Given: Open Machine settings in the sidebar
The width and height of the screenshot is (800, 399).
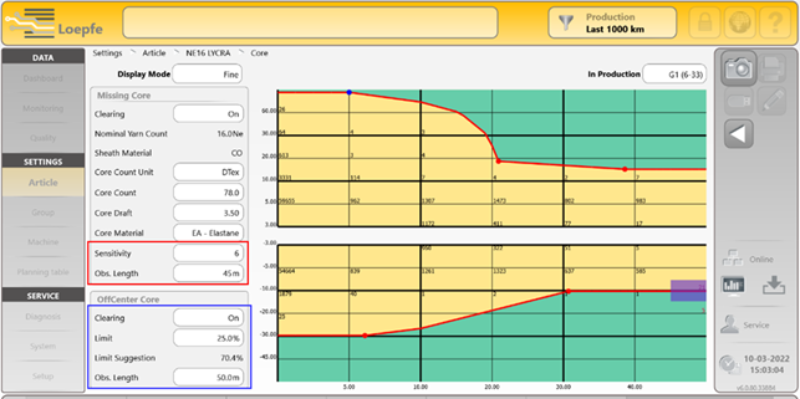Looking at the screenshot, I should click(43, 242).
